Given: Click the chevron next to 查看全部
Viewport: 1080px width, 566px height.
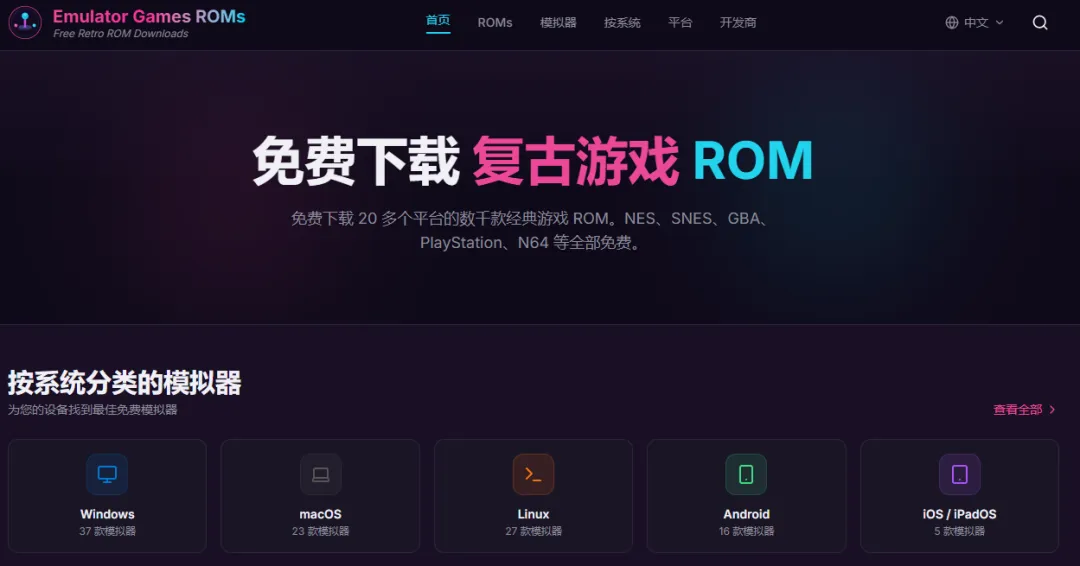Looking at the screenshot, I should (x=1052, y=410).
